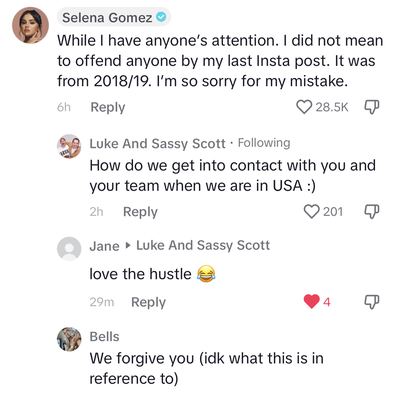Open Jane's username link
Image resolution: width=396 pixels, height=396 pixels.
pos(104,246)
